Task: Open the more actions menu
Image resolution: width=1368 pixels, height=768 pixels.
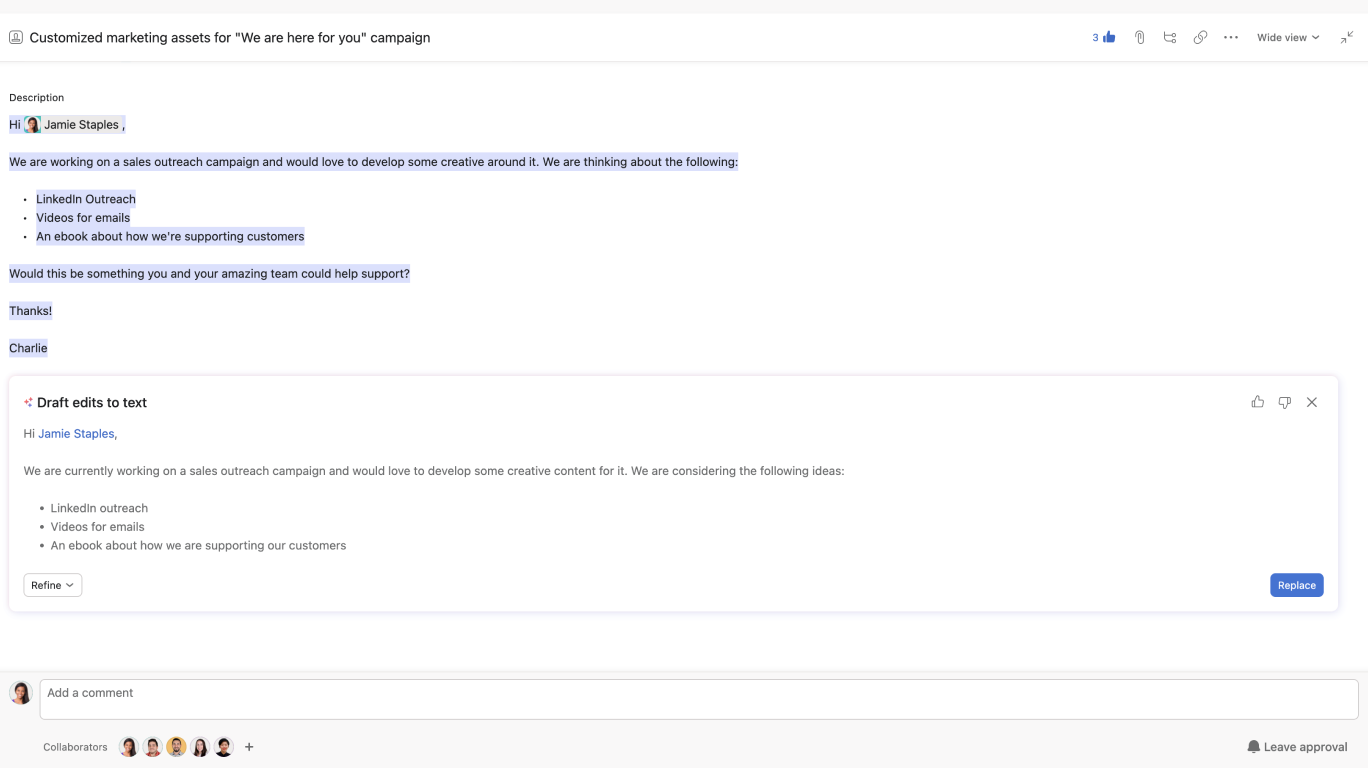Action: click(x=1231, y=37)
